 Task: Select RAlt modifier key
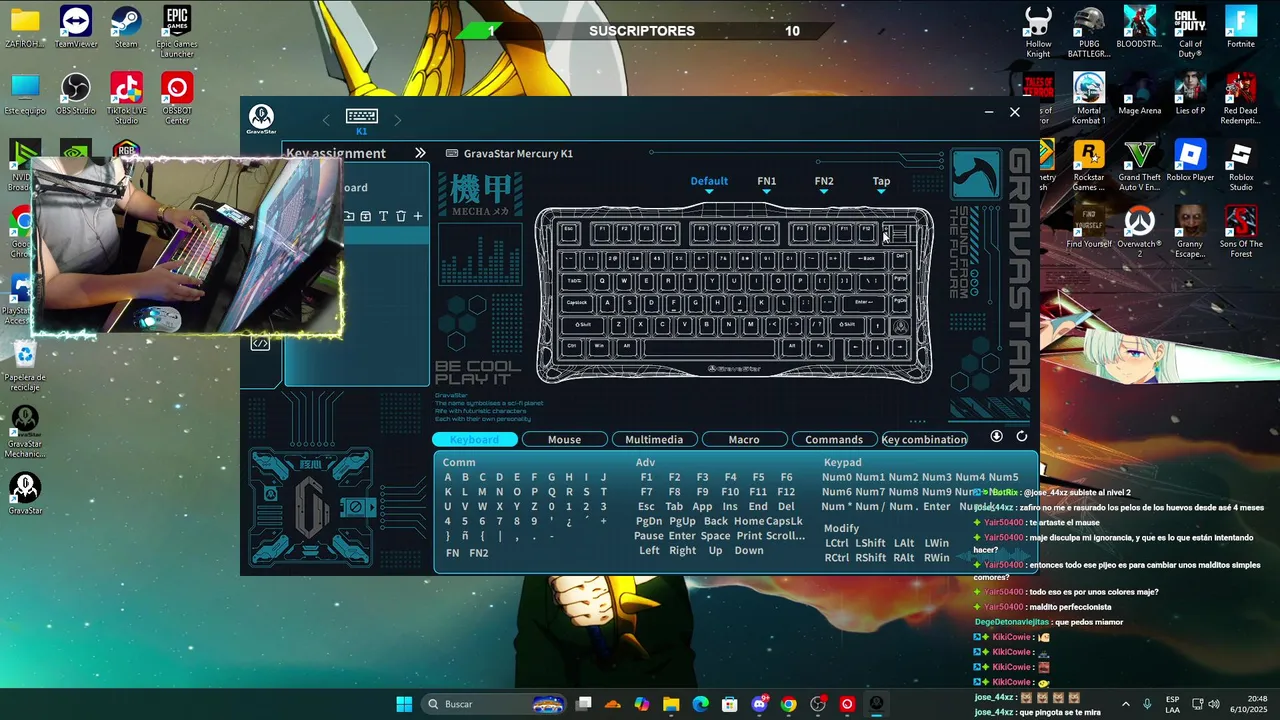(x=904, y=558)
